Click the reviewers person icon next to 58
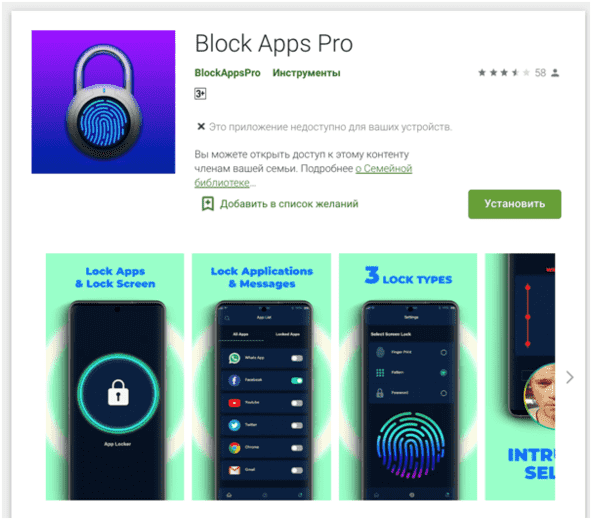This screenshot has width=592, height=520. (x=555, y=73)
